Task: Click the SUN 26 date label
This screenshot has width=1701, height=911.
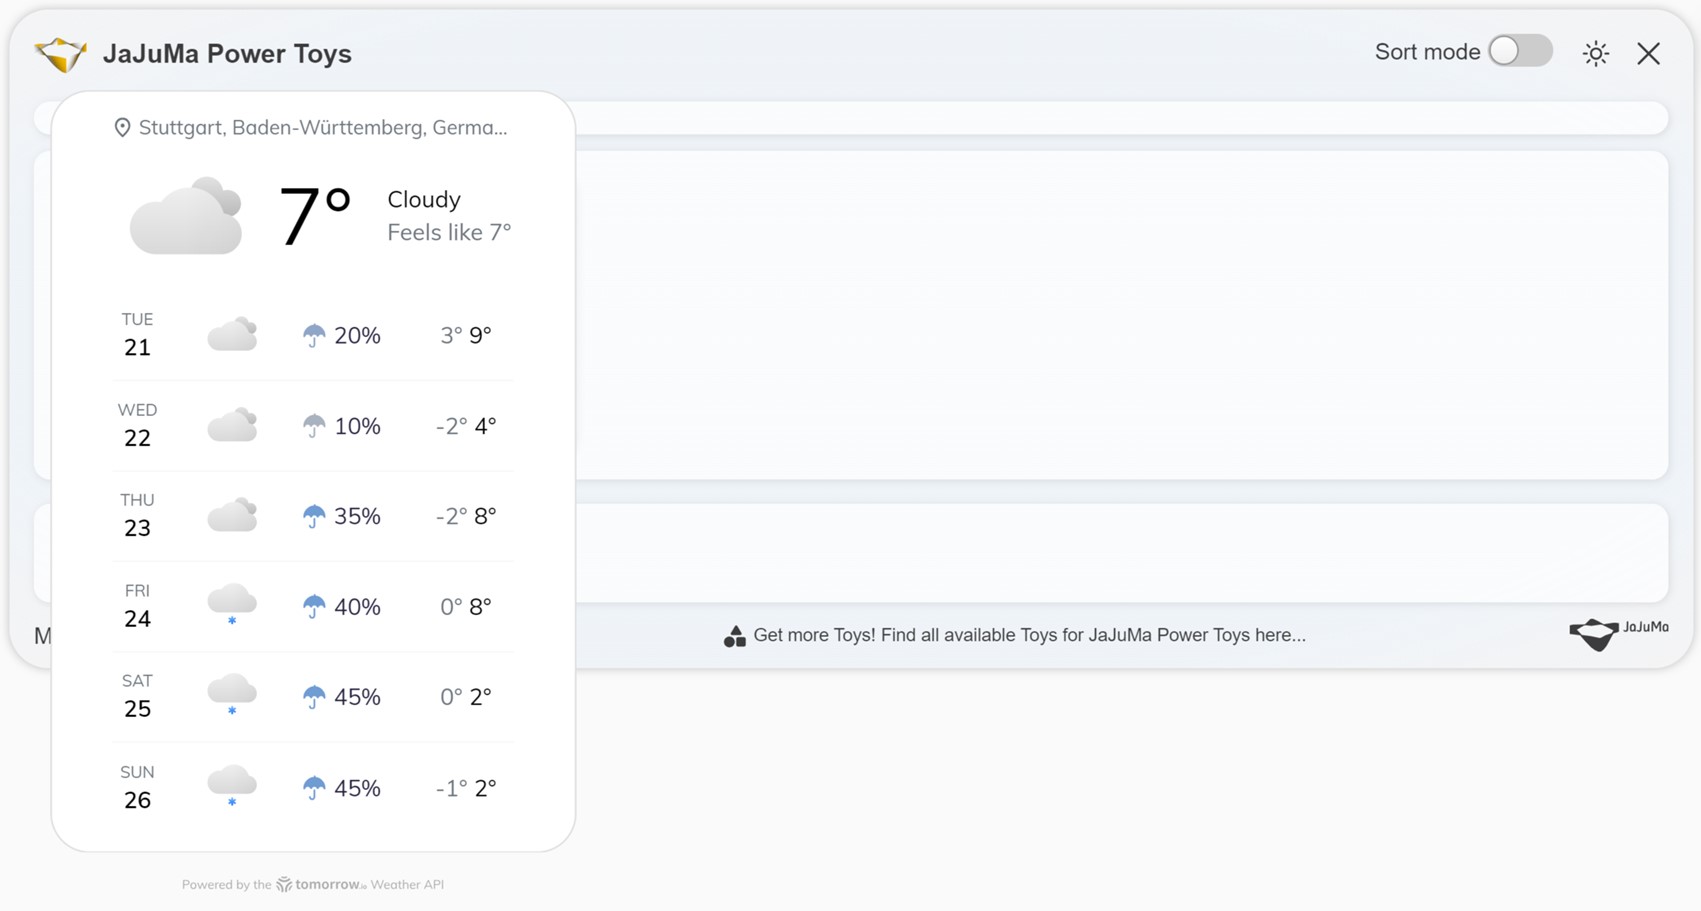Action: coord(137,787)
